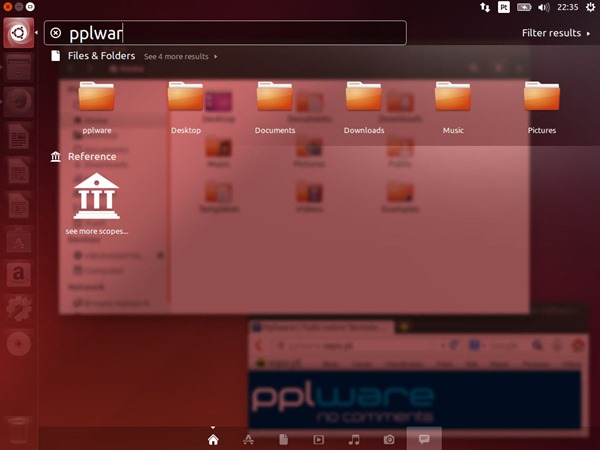Click the Reference category header
This screenshot has width=600, height=450.
click(92, 157)
